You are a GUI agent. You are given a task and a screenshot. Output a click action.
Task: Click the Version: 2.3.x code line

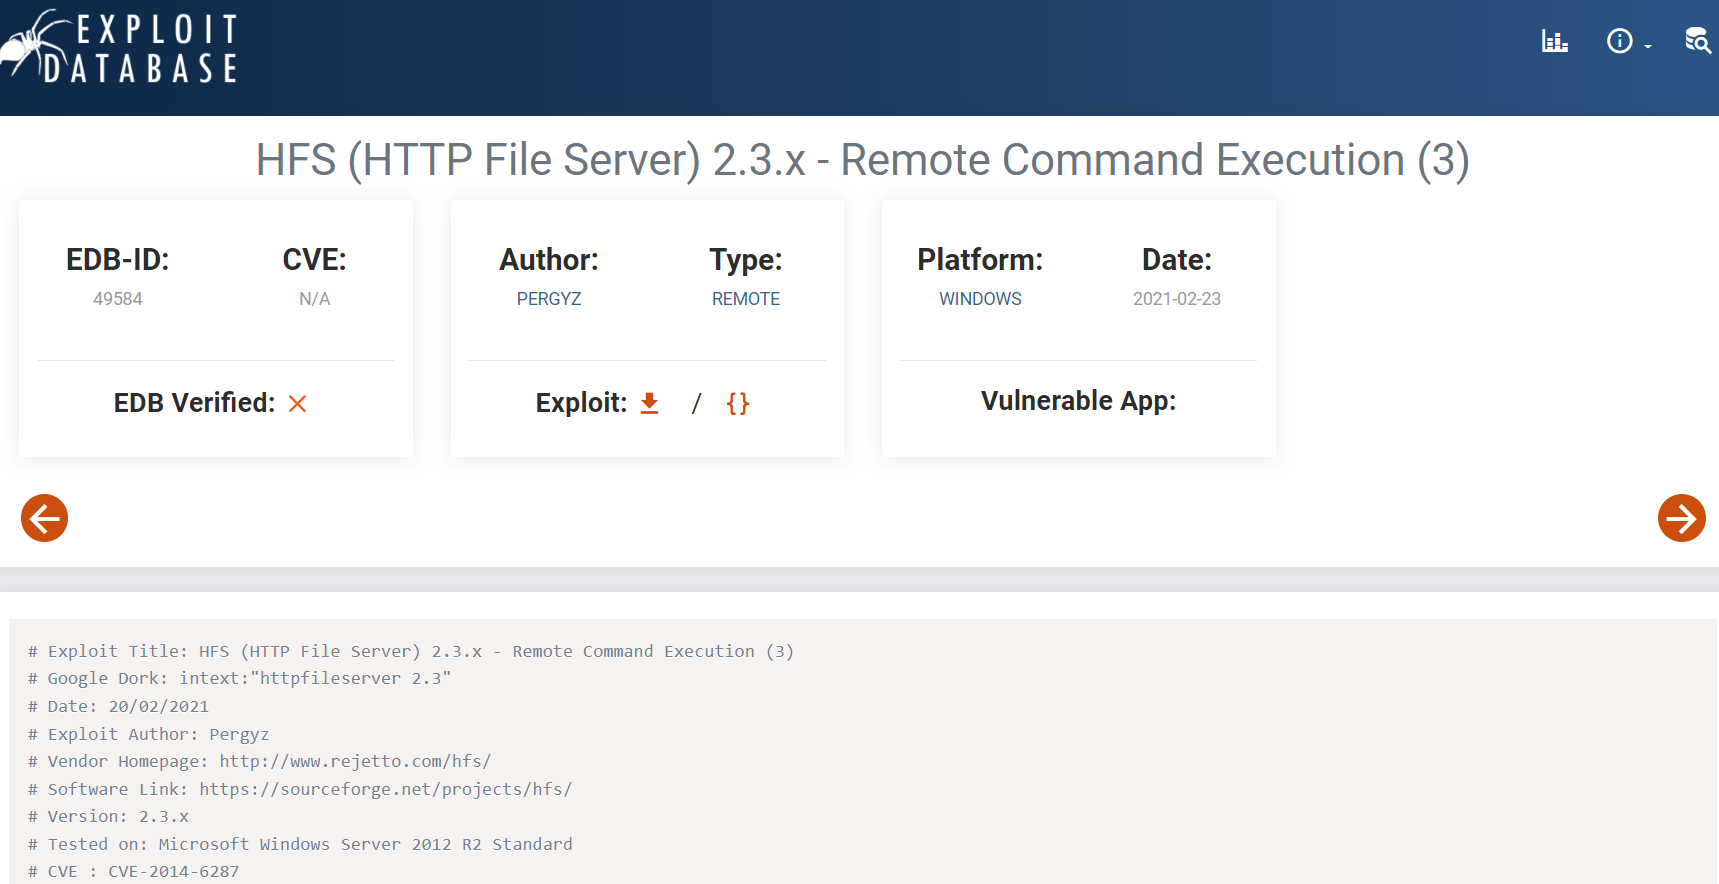pyautogui.click(x=109, y=816)
